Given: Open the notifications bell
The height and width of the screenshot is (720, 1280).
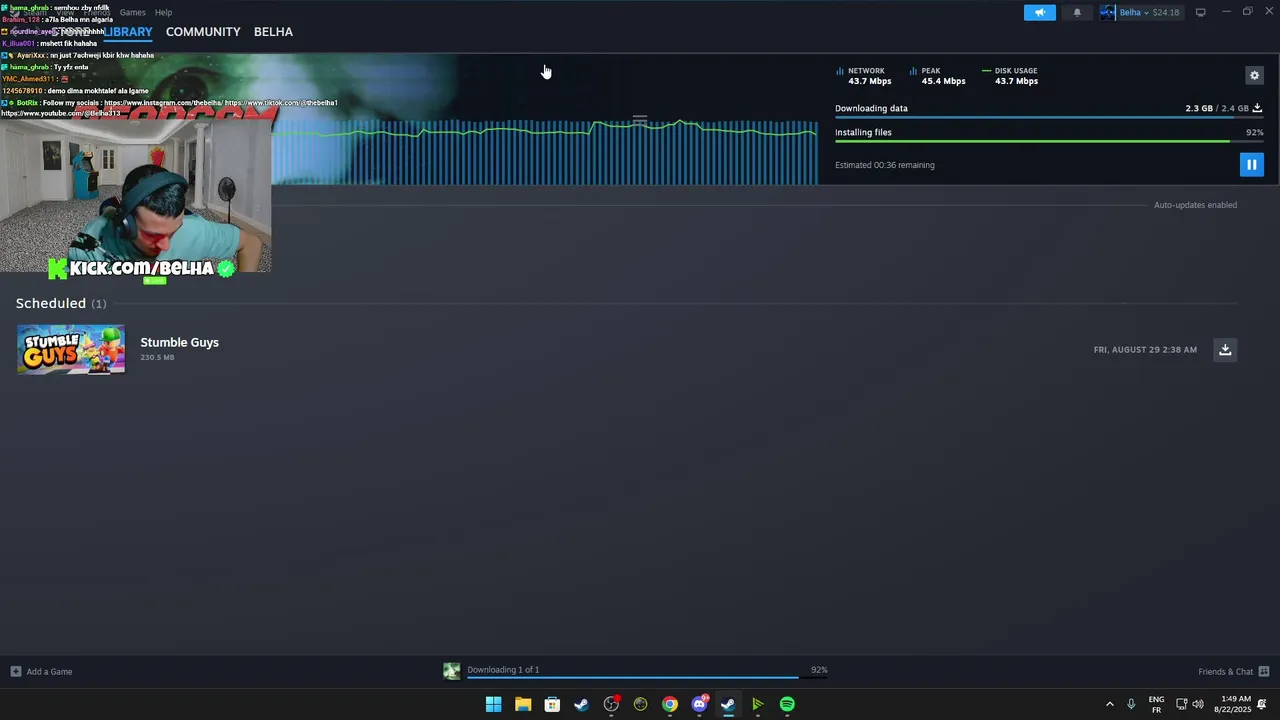Looking at the screenshot, I should click(1077, 12).
